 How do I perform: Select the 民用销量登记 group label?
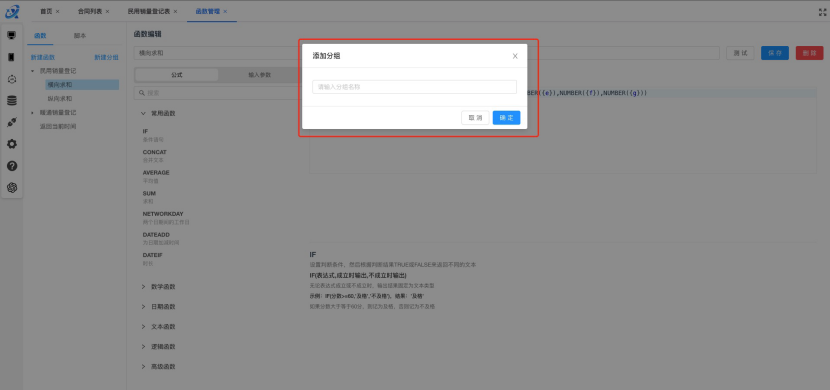click(58, 71)
